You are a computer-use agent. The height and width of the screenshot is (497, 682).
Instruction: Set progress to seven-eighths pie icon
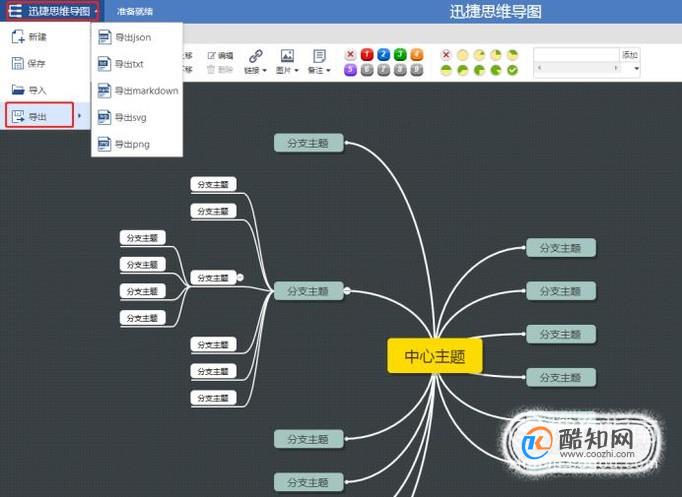coord(496,70)
